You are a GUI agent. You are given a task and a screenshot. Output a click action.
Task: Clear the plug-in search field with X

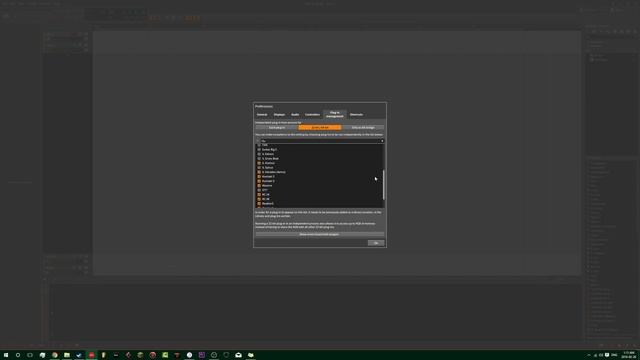[x=382, y=141]
